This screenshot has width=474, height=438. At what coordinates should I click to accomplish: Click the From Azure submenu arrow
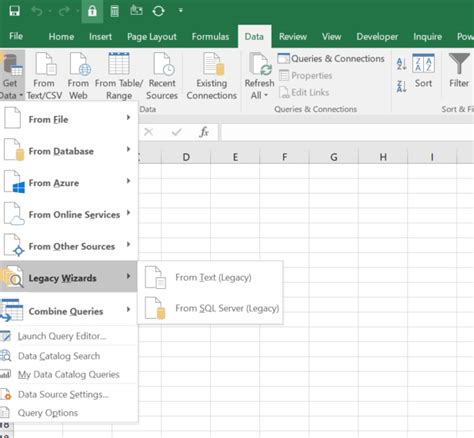click(128, 181)
